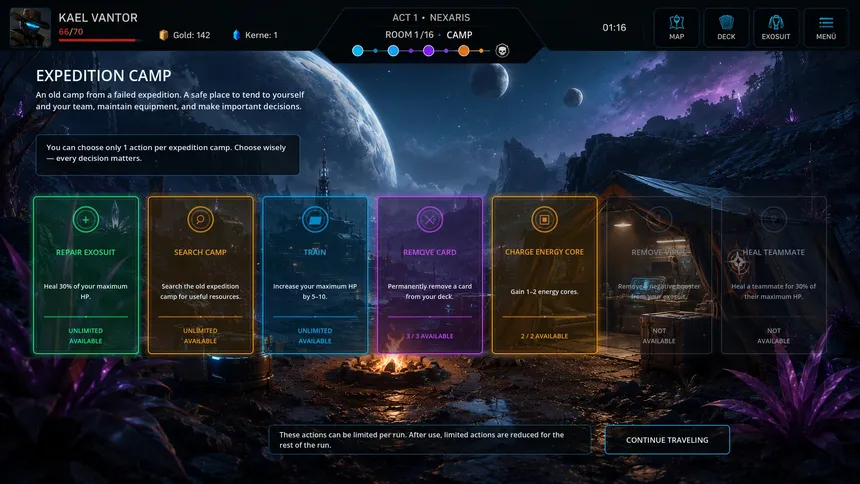The image size is (860, 484).
Task: Click the 'Gold: 142' text
Action: pyautogui.click(x=191, y=35)
